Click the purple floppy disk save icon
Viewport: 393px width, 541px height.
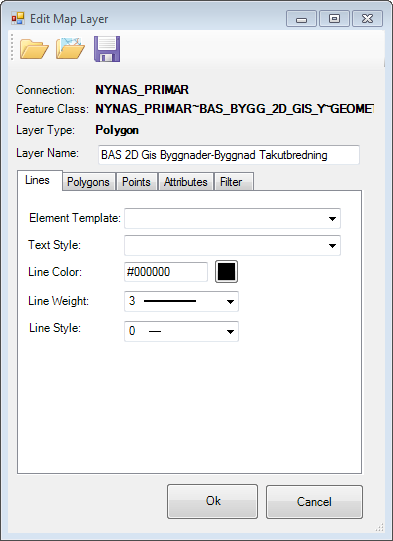[107, 49]
